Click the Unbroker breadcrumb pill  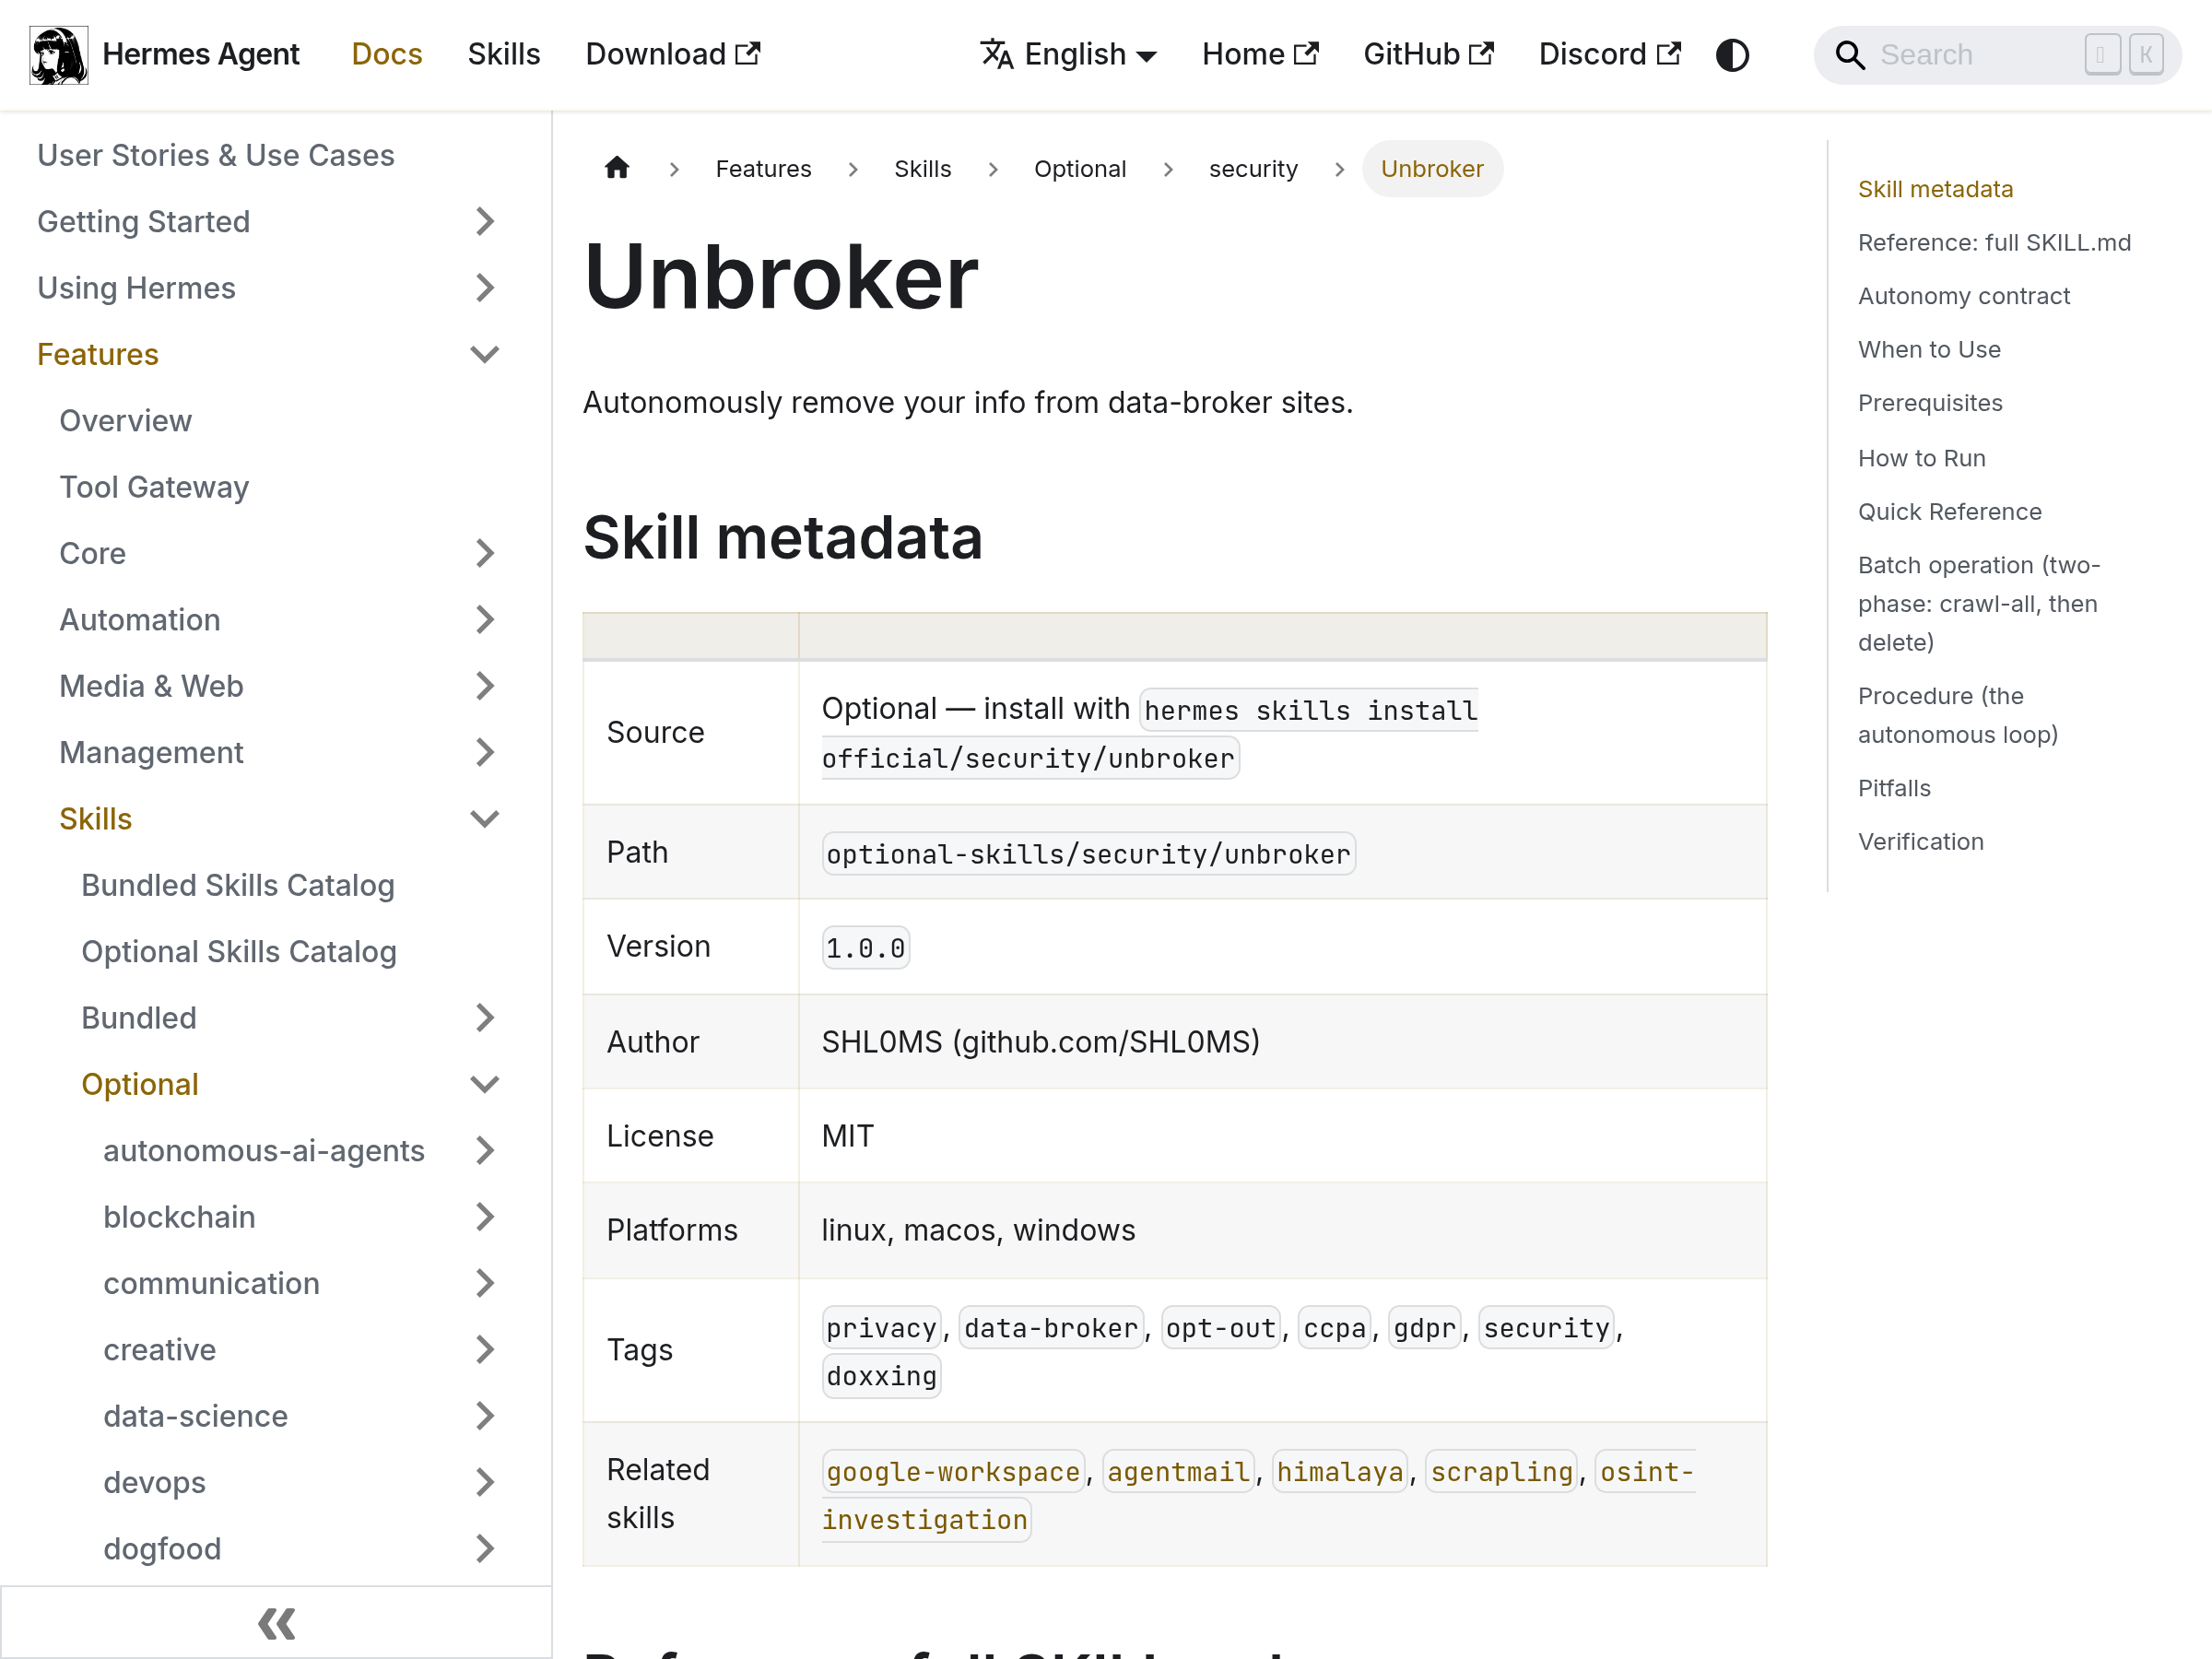click(x=1432, y=168)
